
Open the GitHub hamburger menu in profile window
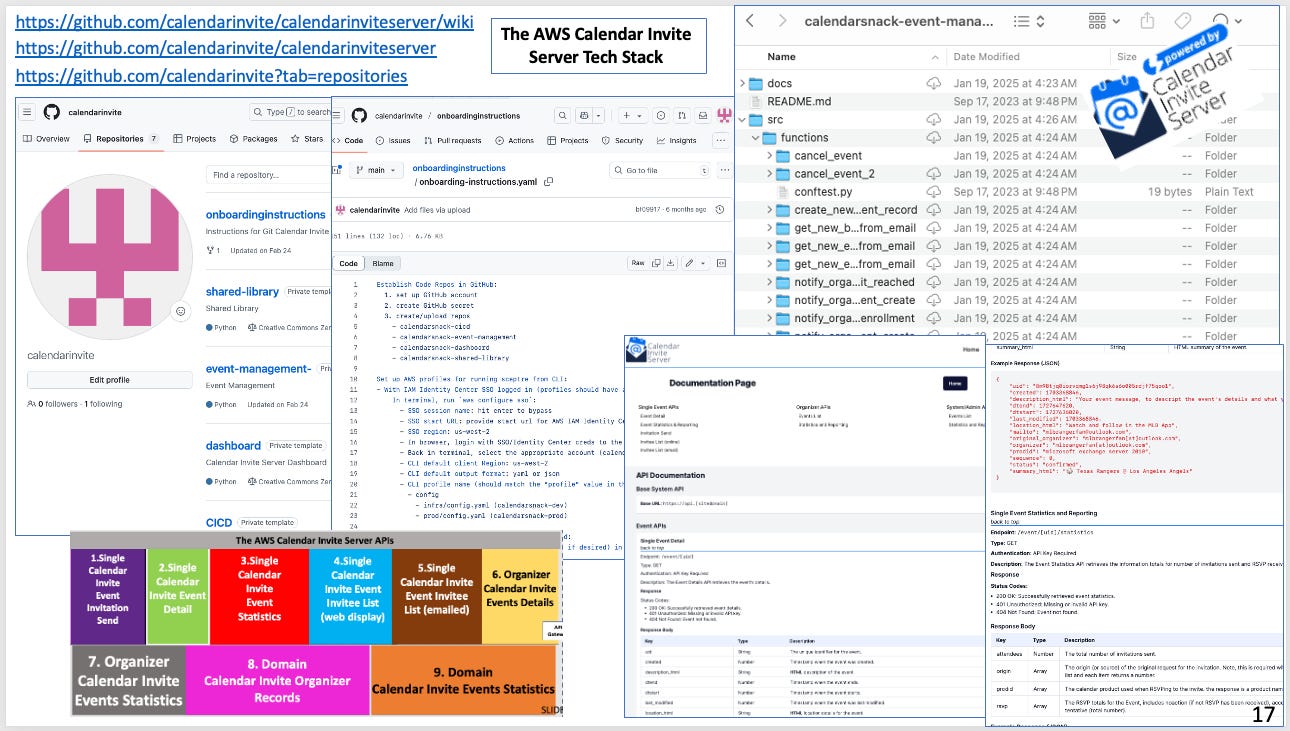point(28,112)
